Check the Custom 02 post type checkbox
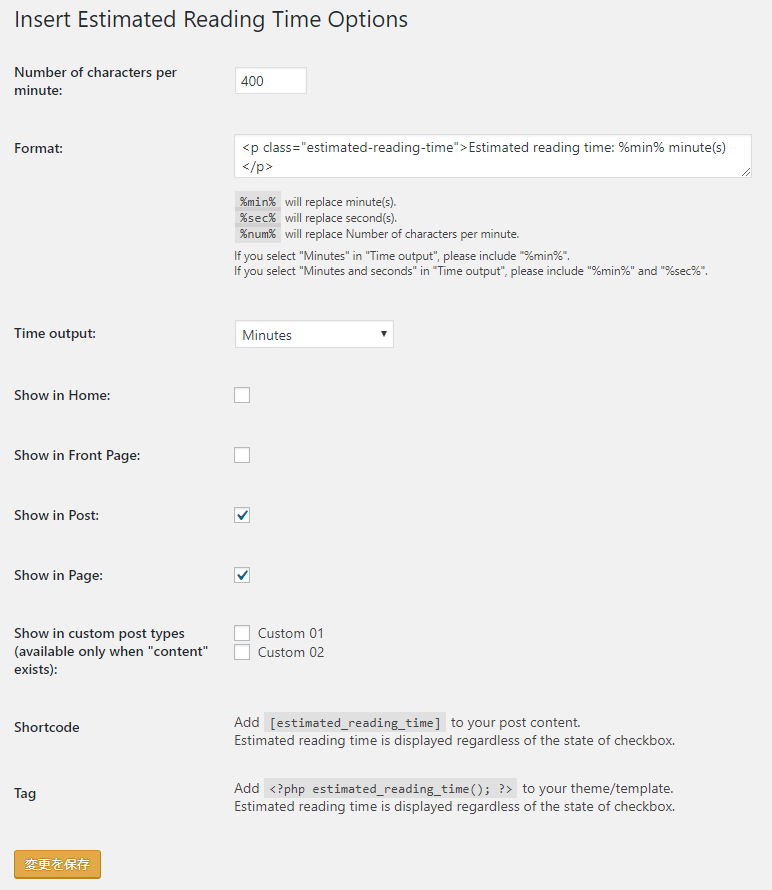772x890 pixels. (x=242, y=652)
